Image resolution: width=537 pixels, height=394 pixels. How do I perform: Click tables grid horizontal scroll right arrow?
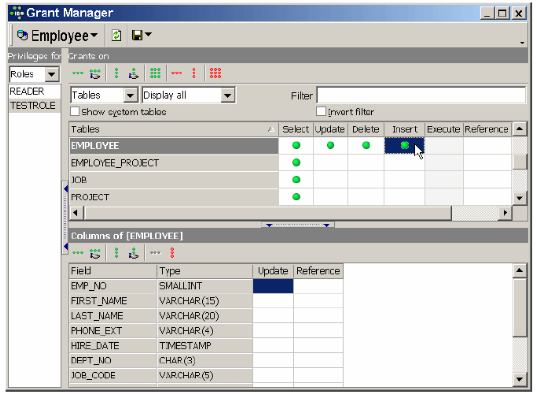click(505, 213)
